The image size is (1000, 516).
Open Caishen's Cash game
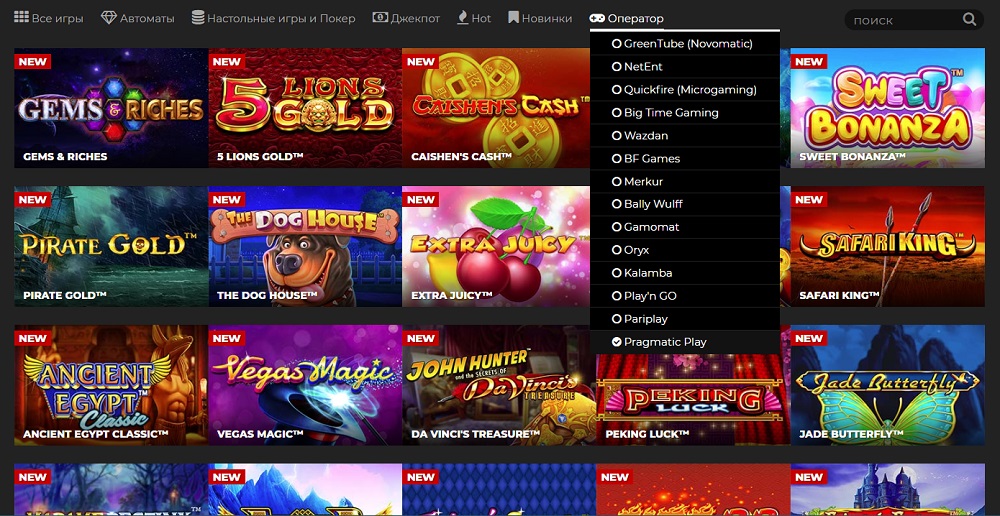(496, 108)
